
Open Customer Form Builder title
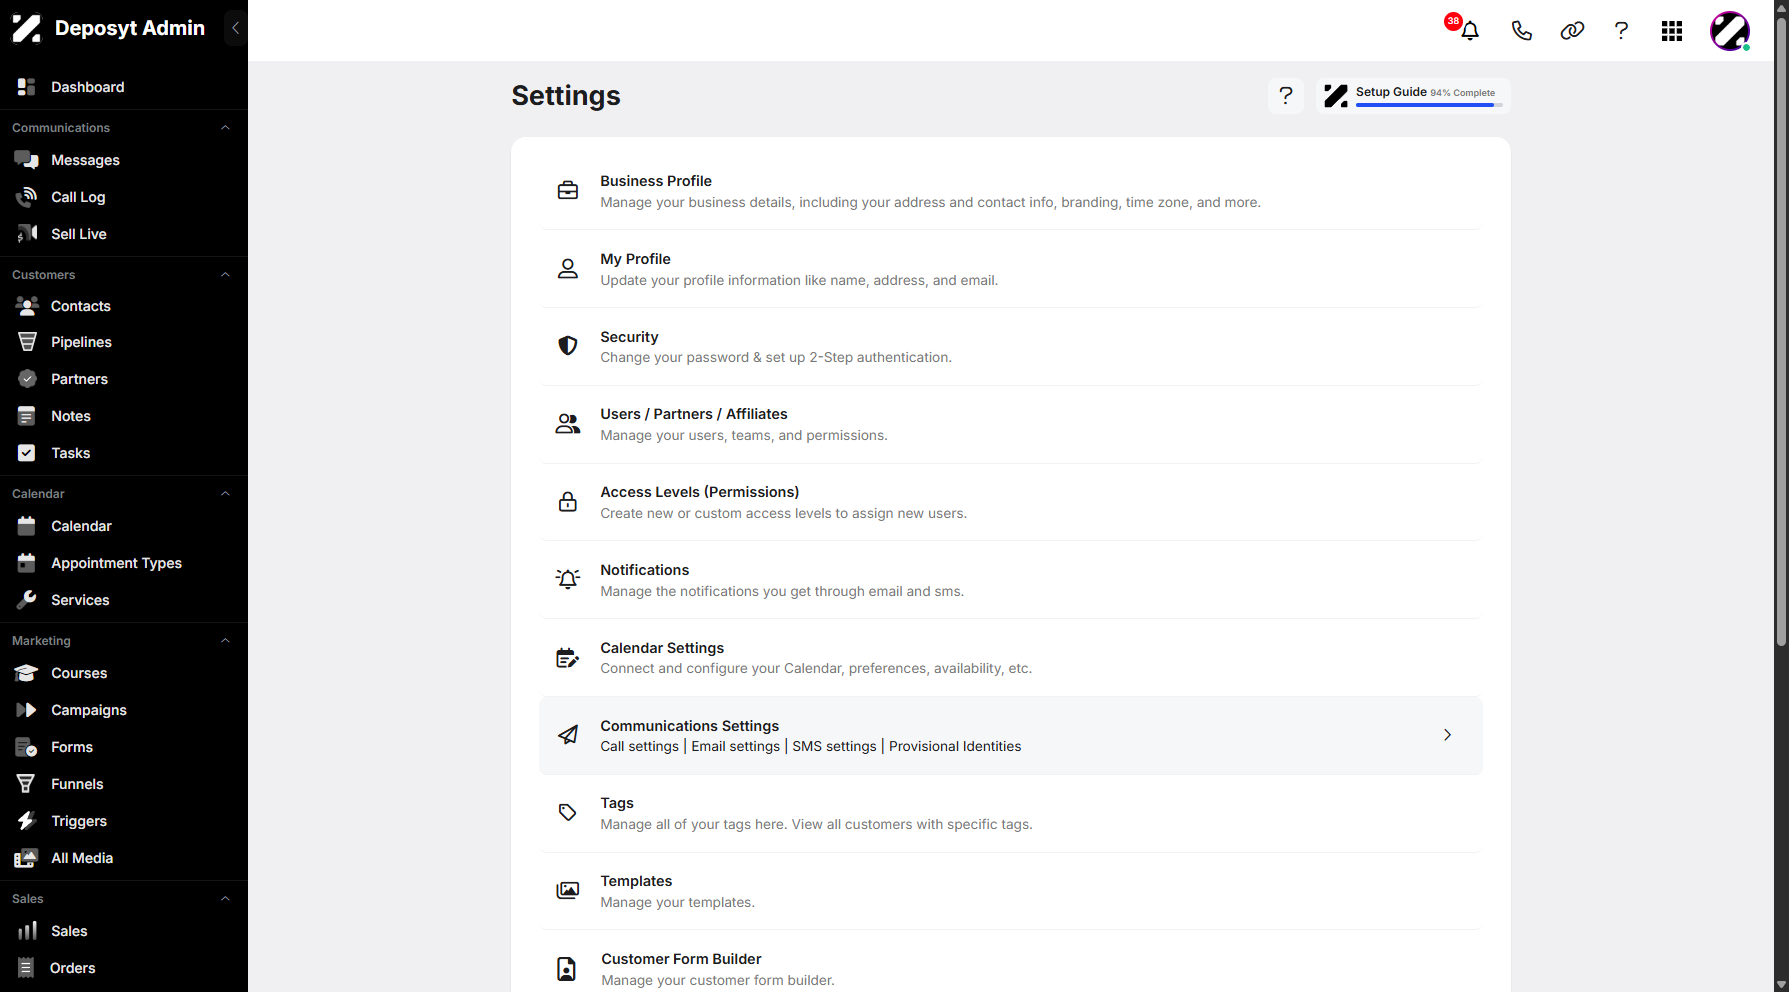coord(681,959)
